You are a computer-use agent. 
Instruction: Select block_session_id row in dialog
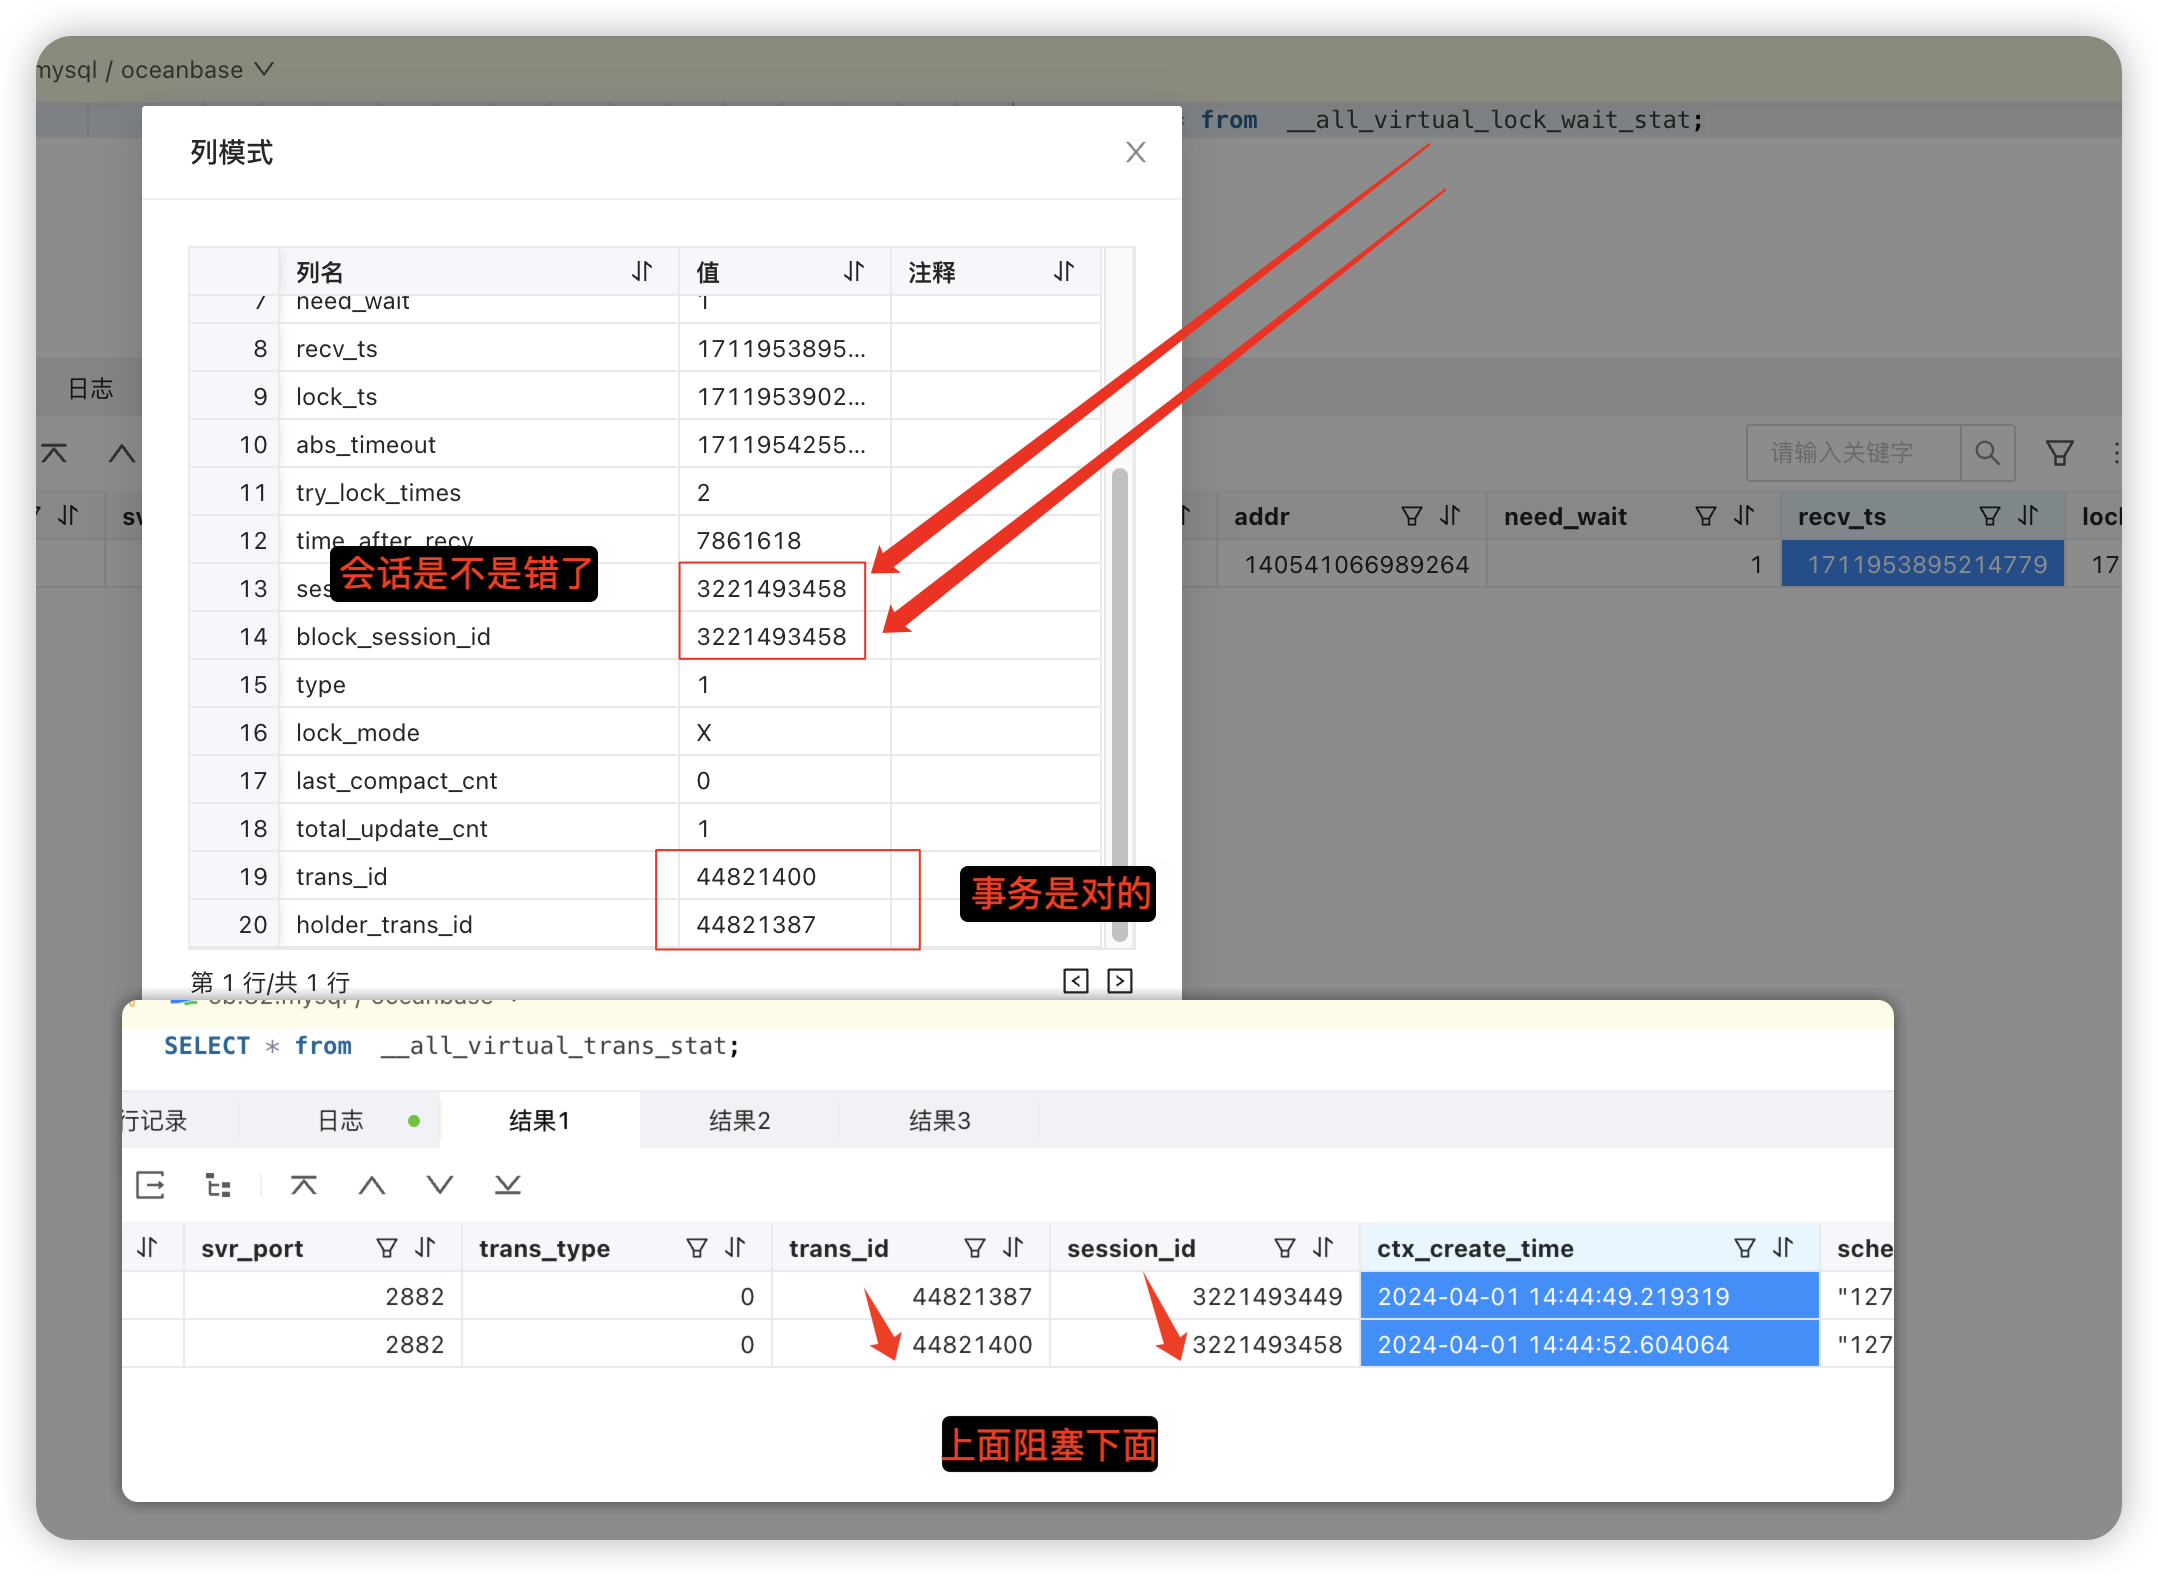[x=645, y=636]
